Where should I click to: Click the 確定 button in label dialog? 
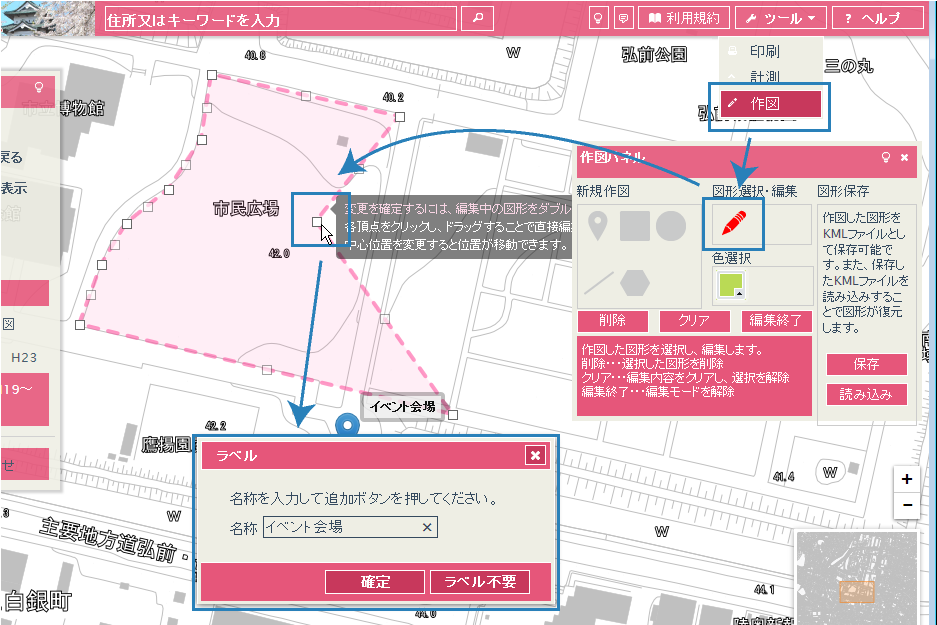[x=375, y=582]
